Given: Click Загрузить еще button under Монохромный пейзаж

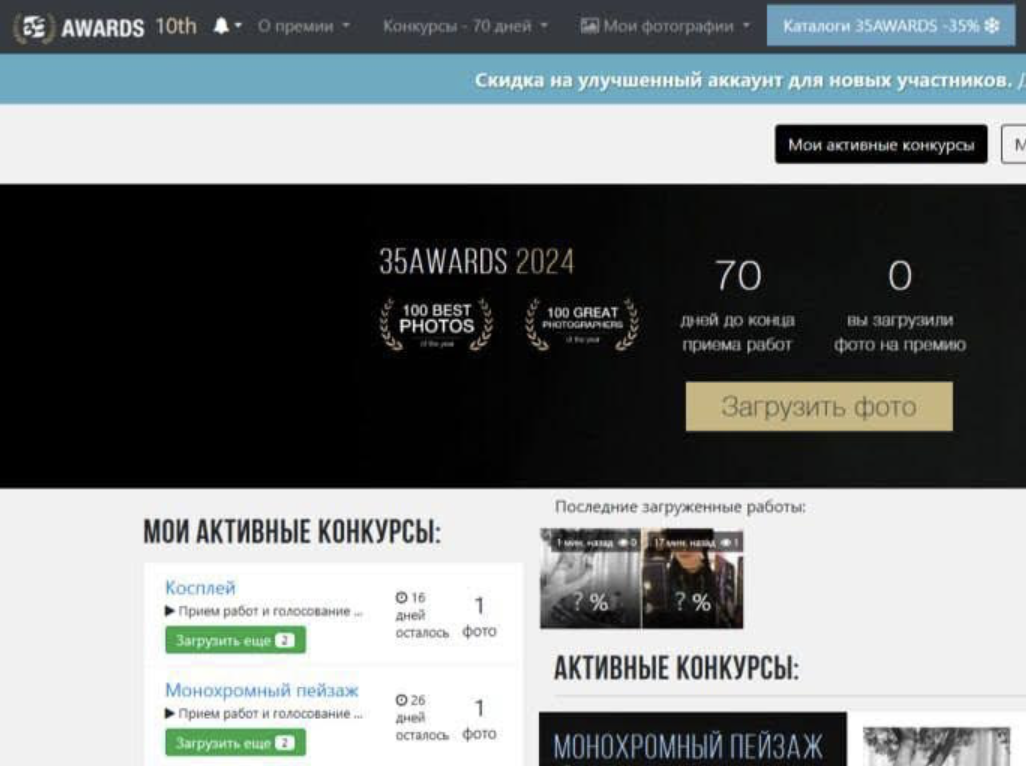Looking at the screenshot, I should [x=235, y=742].
